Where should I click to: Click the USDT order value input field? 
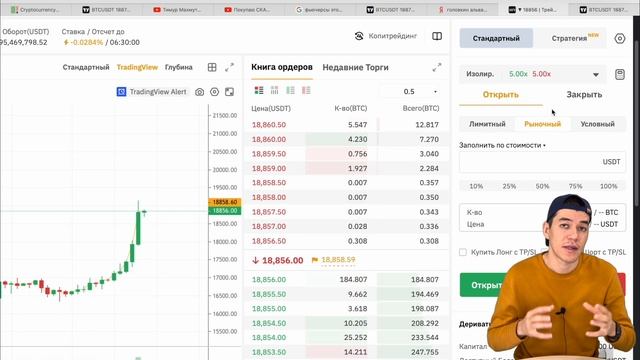pyautogui.click(x=542, y=162)
